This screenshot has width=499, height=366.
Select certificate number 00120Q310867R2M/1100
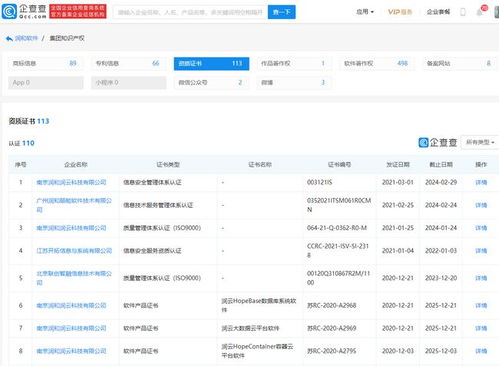click(338, 278)
